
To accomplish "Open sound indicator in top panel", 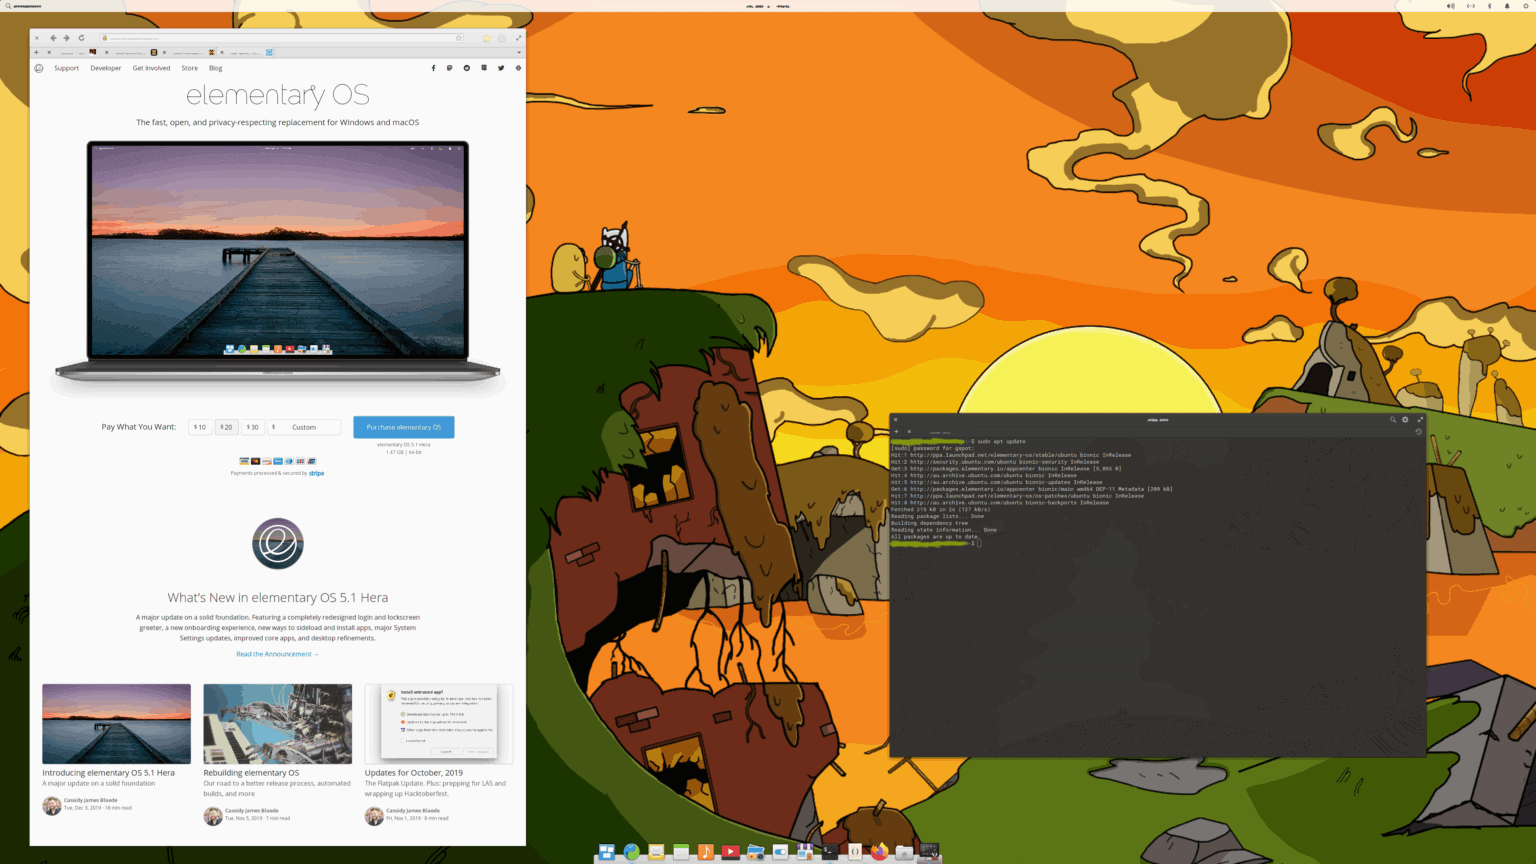I will [x=1450, y=6].
